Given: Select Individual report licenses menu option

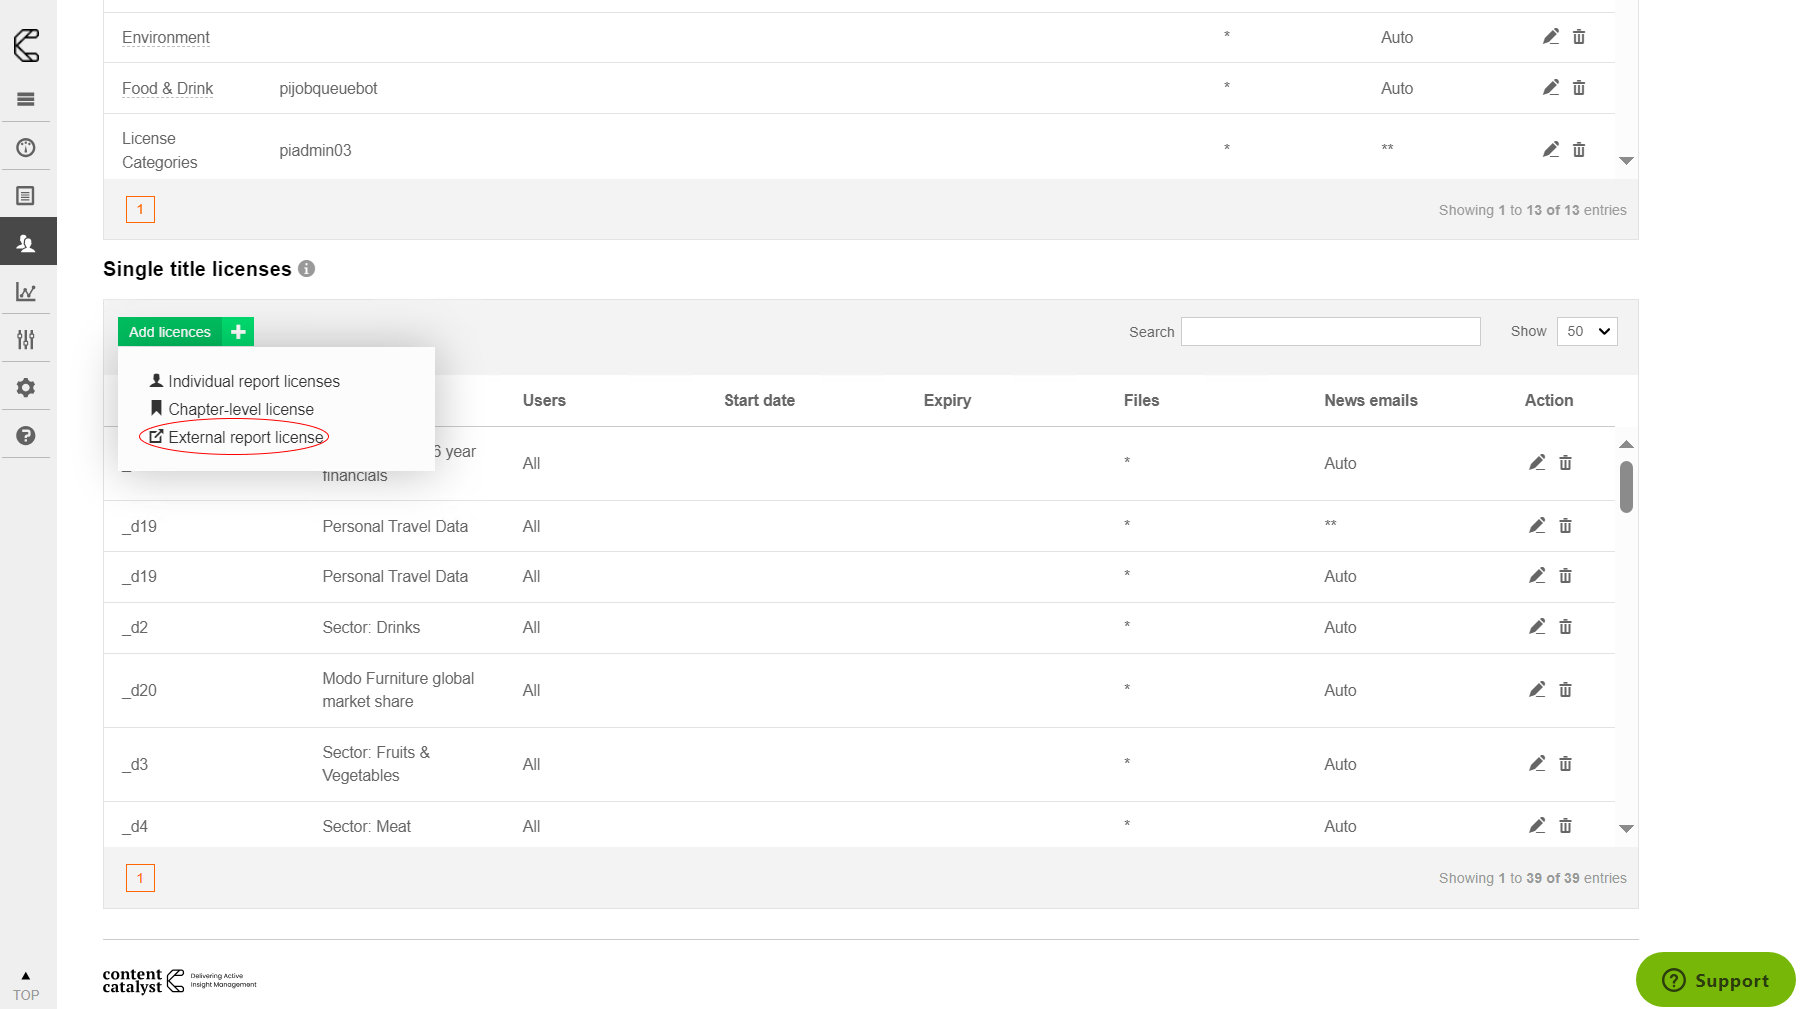Looking at the screenshot, I should [x=253, y=382].
